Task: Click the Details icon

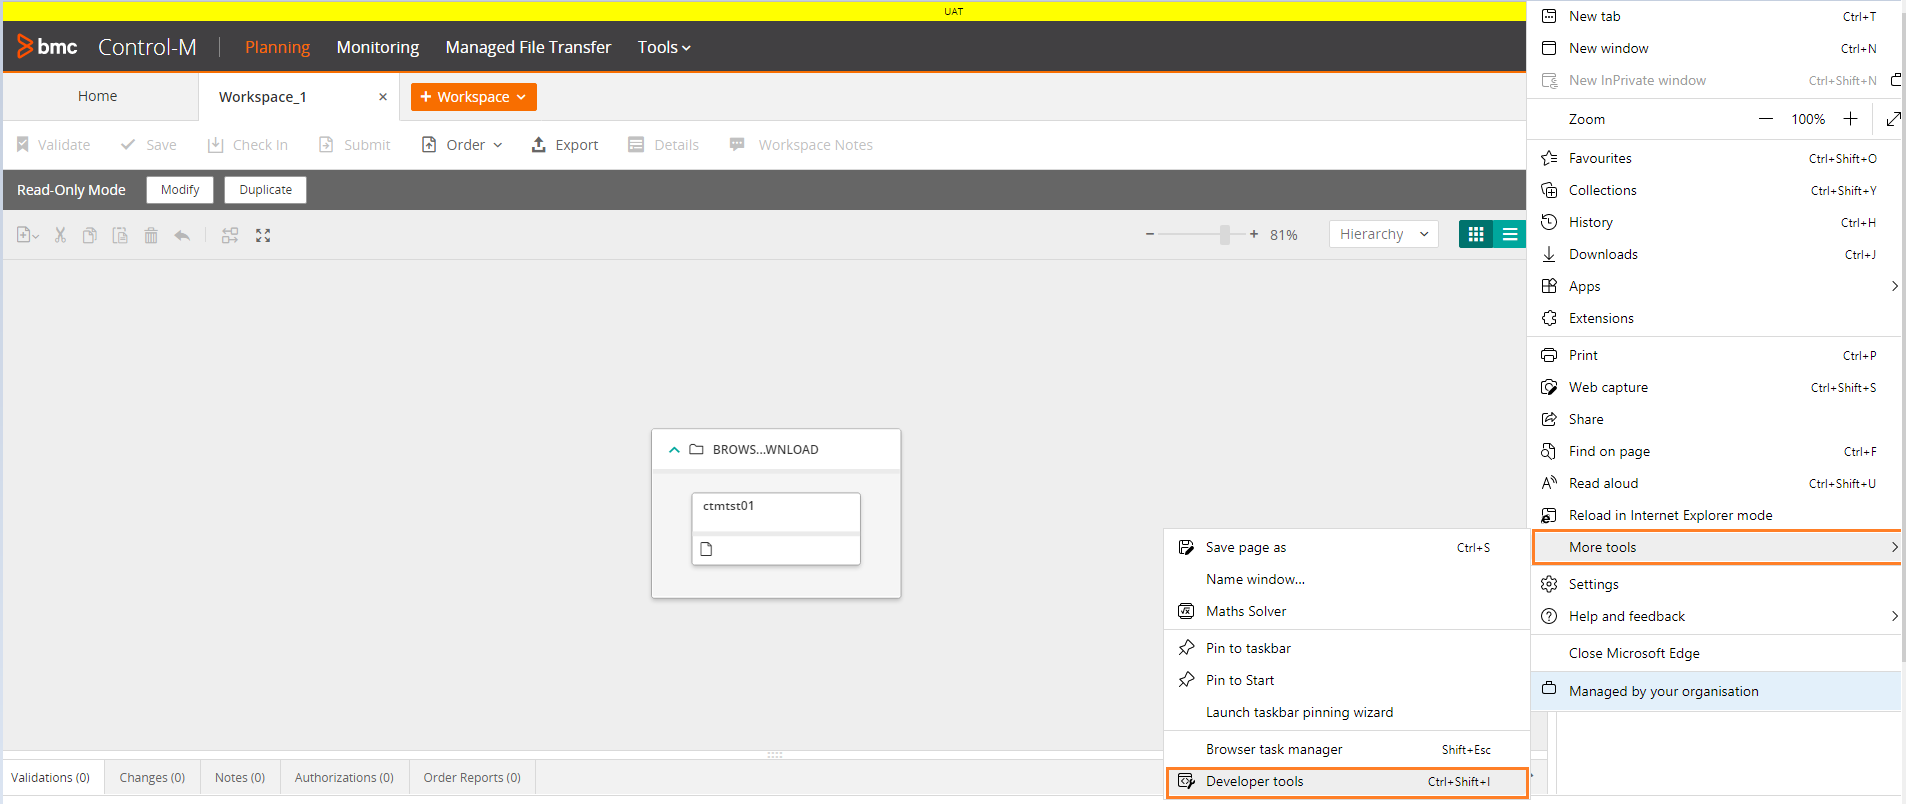Action: coord(636,145)
